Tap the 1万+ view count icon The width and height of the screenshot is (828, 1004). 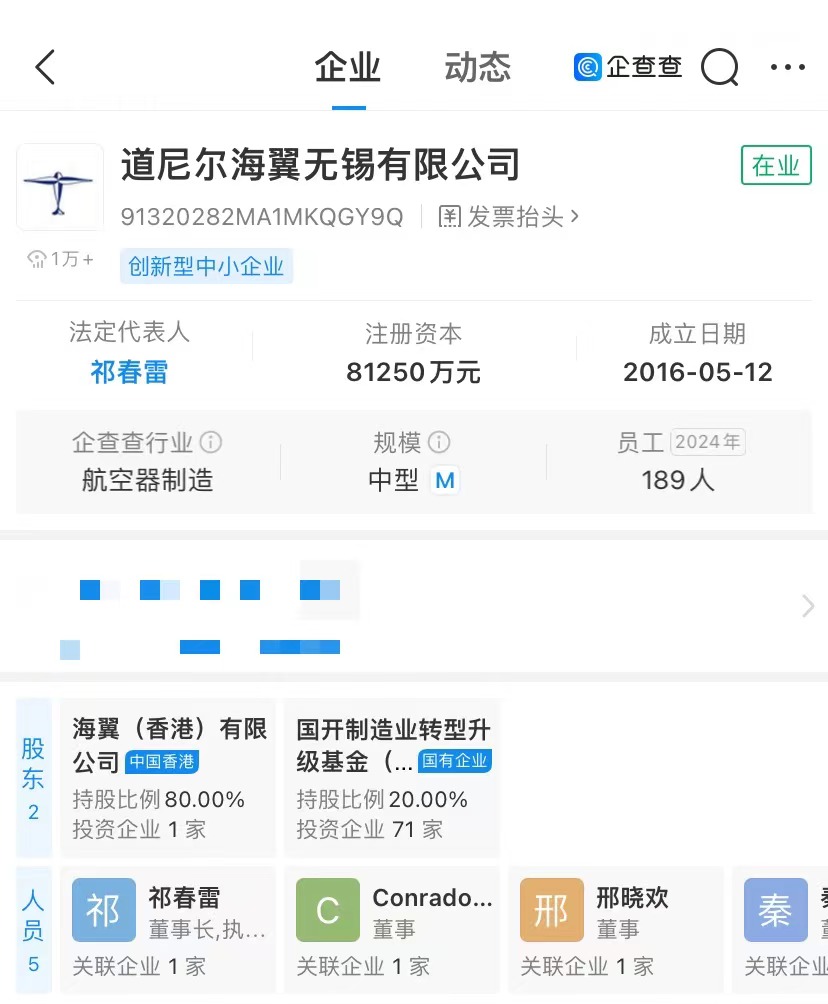37,259
